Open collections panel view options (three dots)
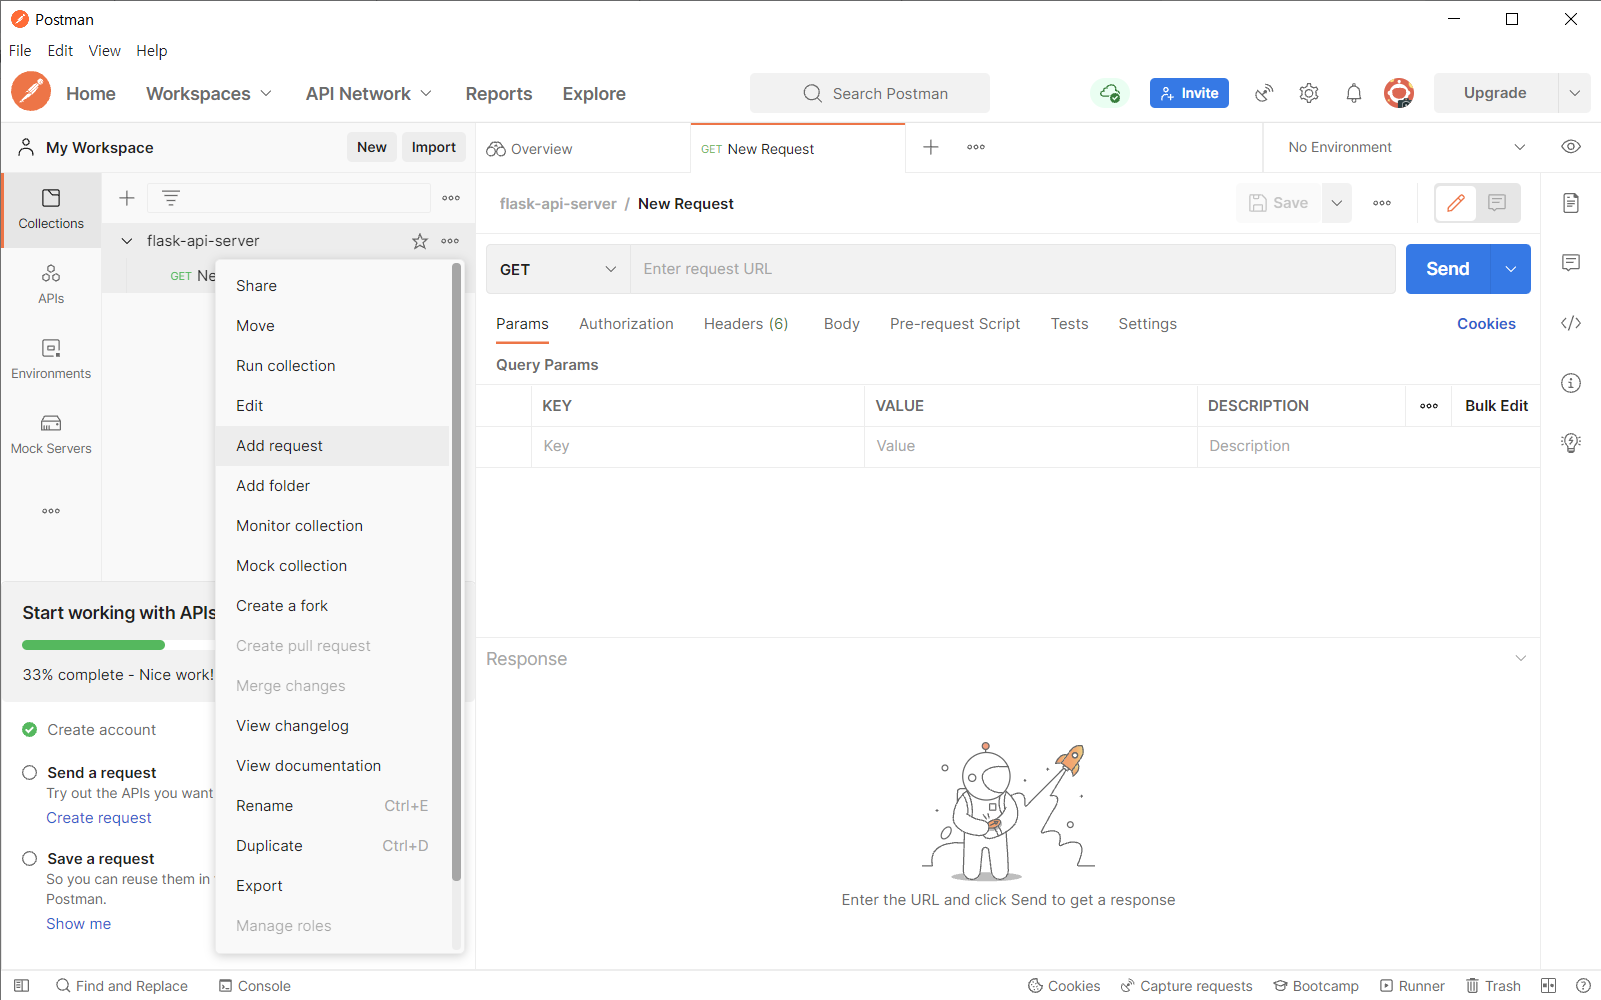Viewport: 1601px width, 1000px height. coord(451,198)
